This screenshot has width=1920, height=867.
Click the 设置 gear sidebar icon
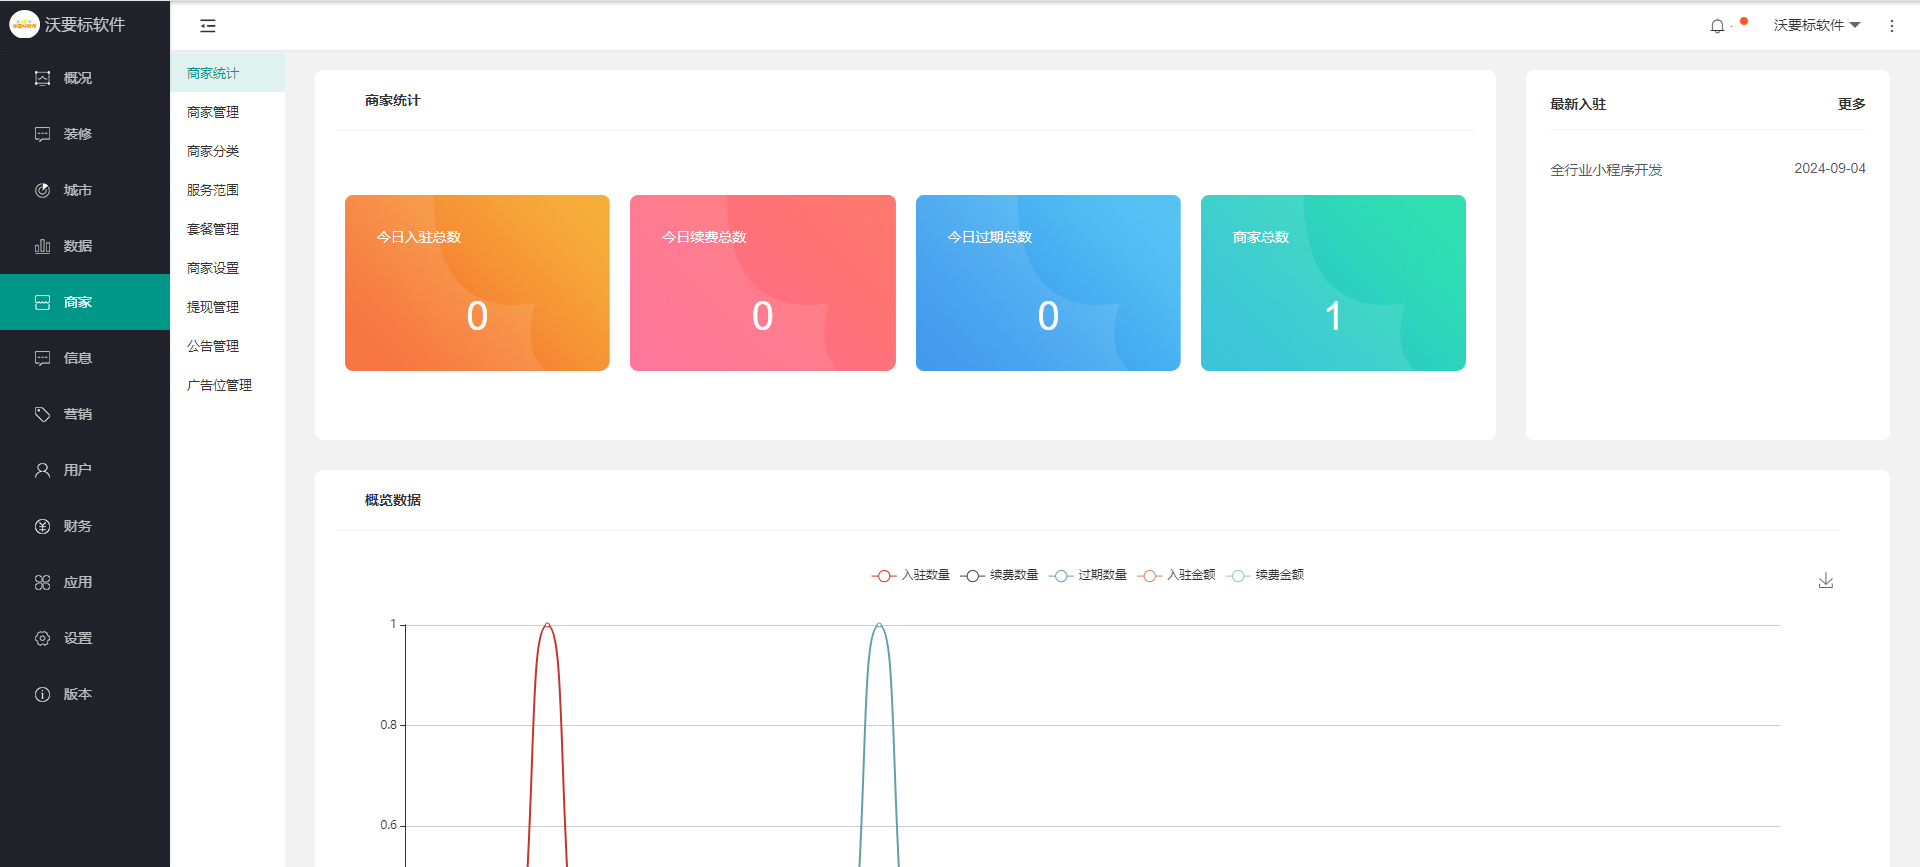(42, 638)
